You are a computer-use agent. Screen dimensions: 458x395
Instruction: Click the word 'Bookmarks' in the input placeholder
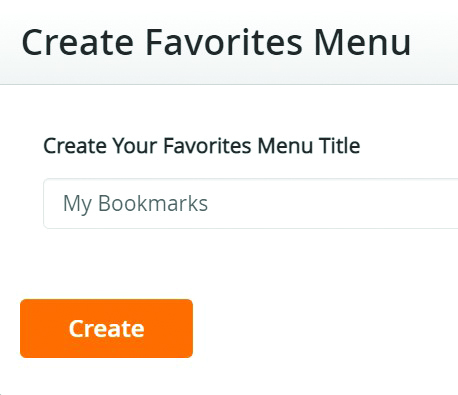[153, 203]
